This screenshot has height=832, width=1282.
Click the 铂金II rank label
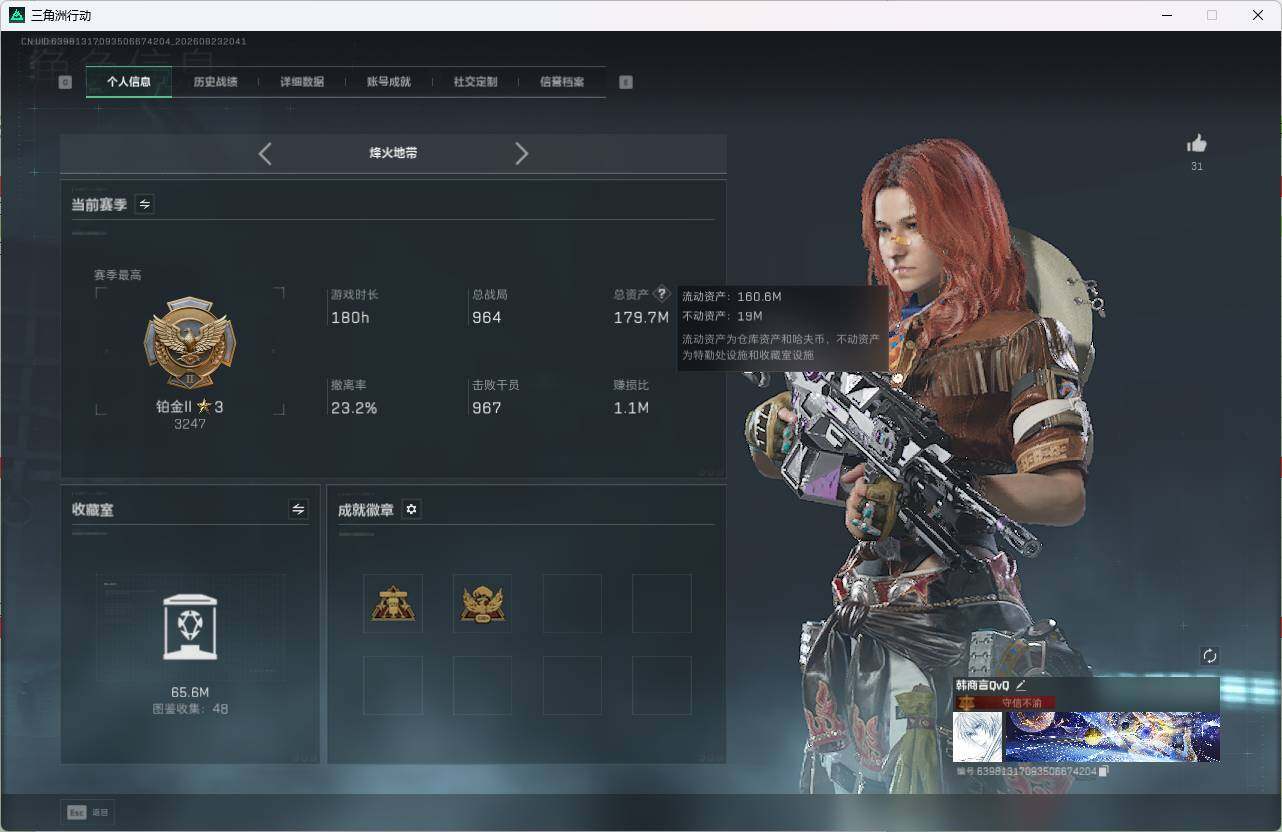[x=173, y=406]
